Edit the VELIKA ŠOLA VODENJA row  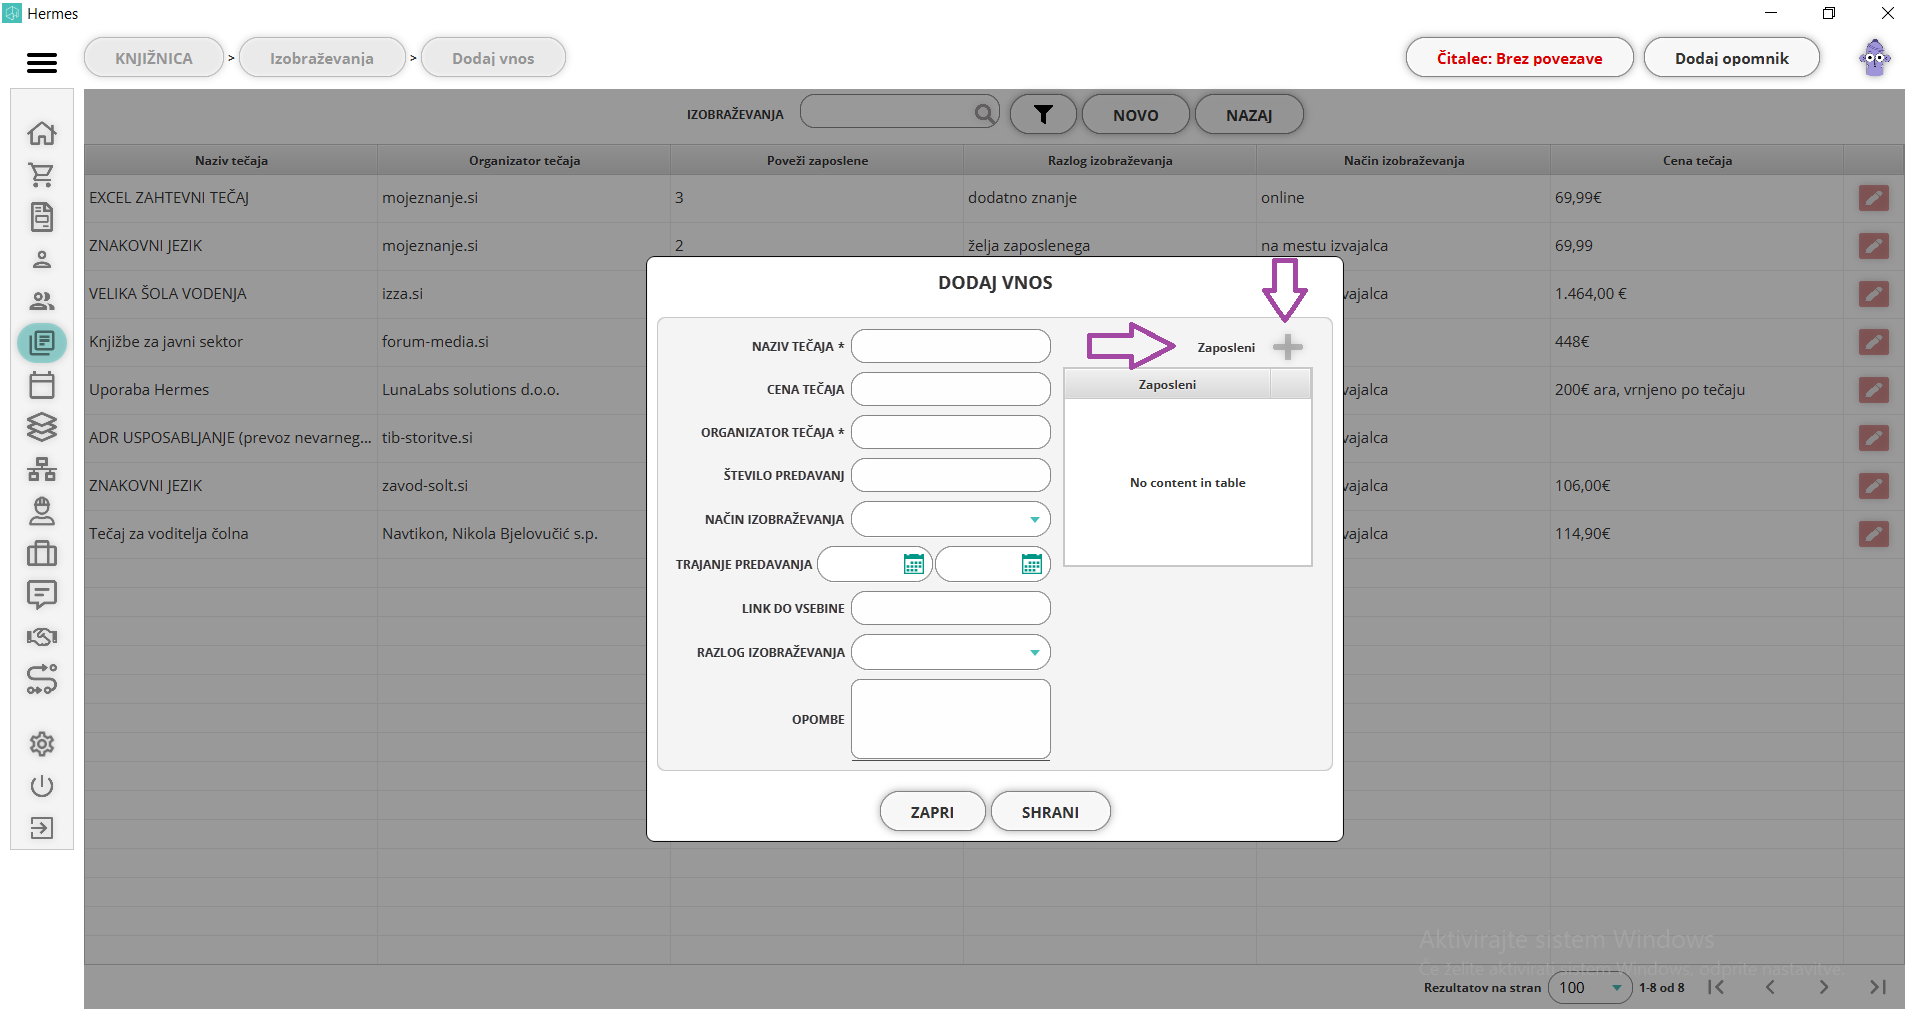tap(1874, 294)
